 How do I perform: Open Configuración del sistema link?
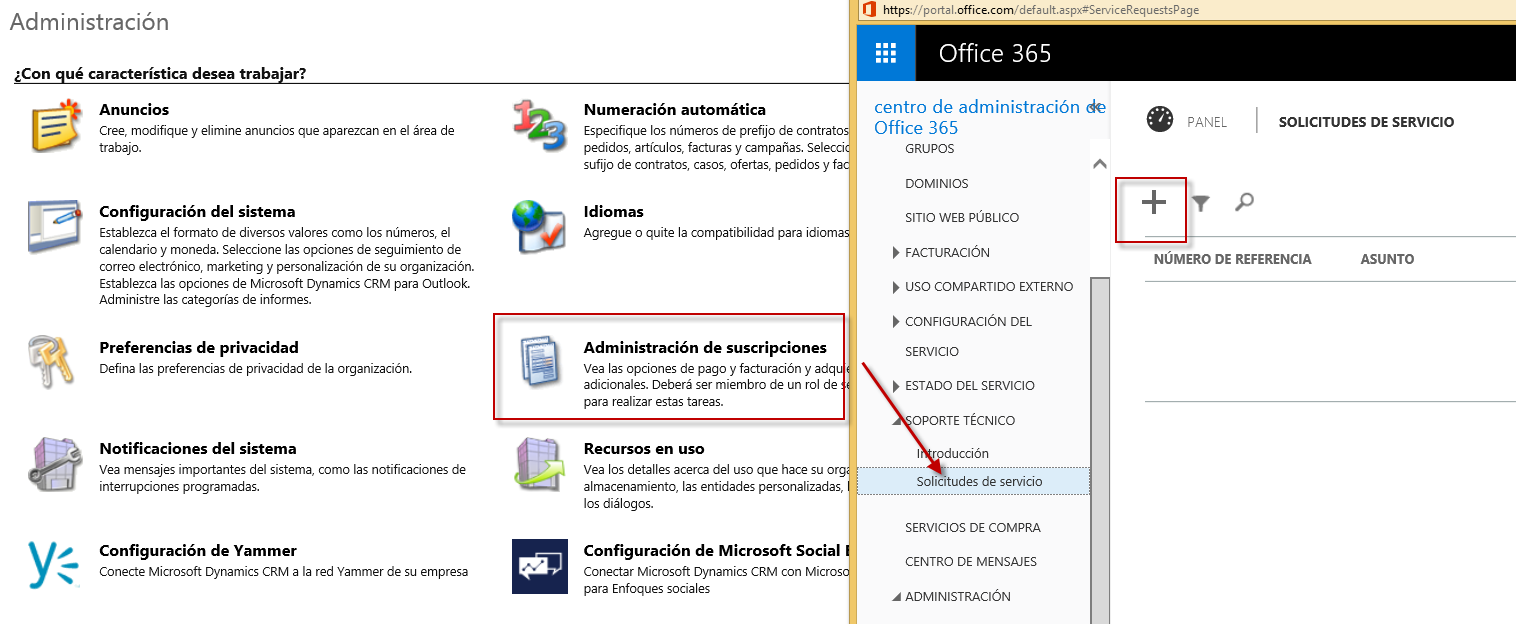point(197,212)
